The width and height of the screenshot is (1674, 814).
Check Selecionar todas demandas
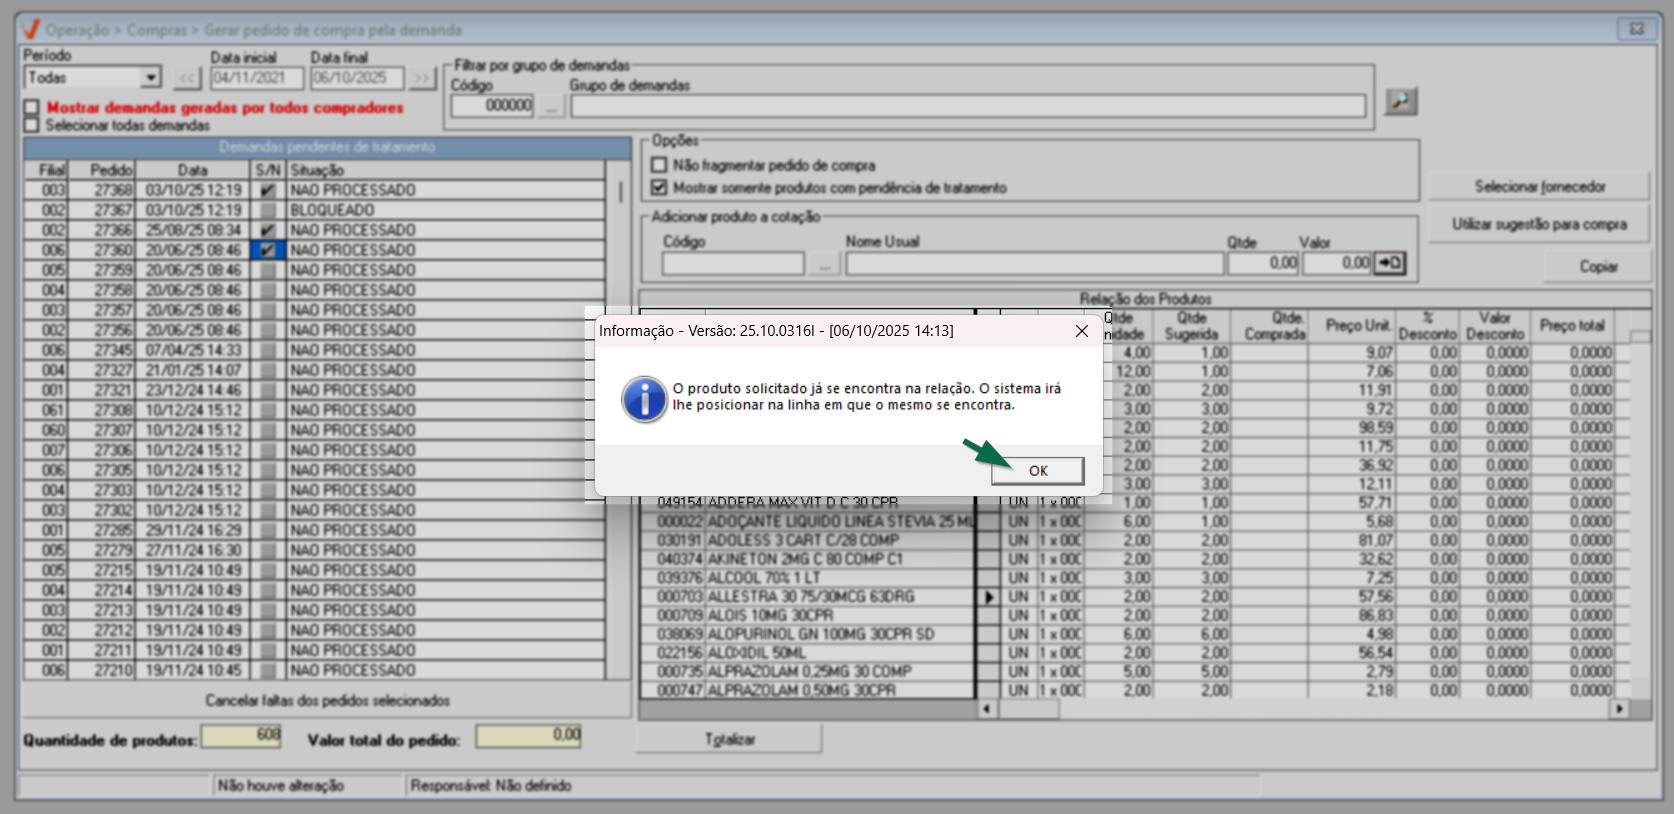tap(32, 125)
